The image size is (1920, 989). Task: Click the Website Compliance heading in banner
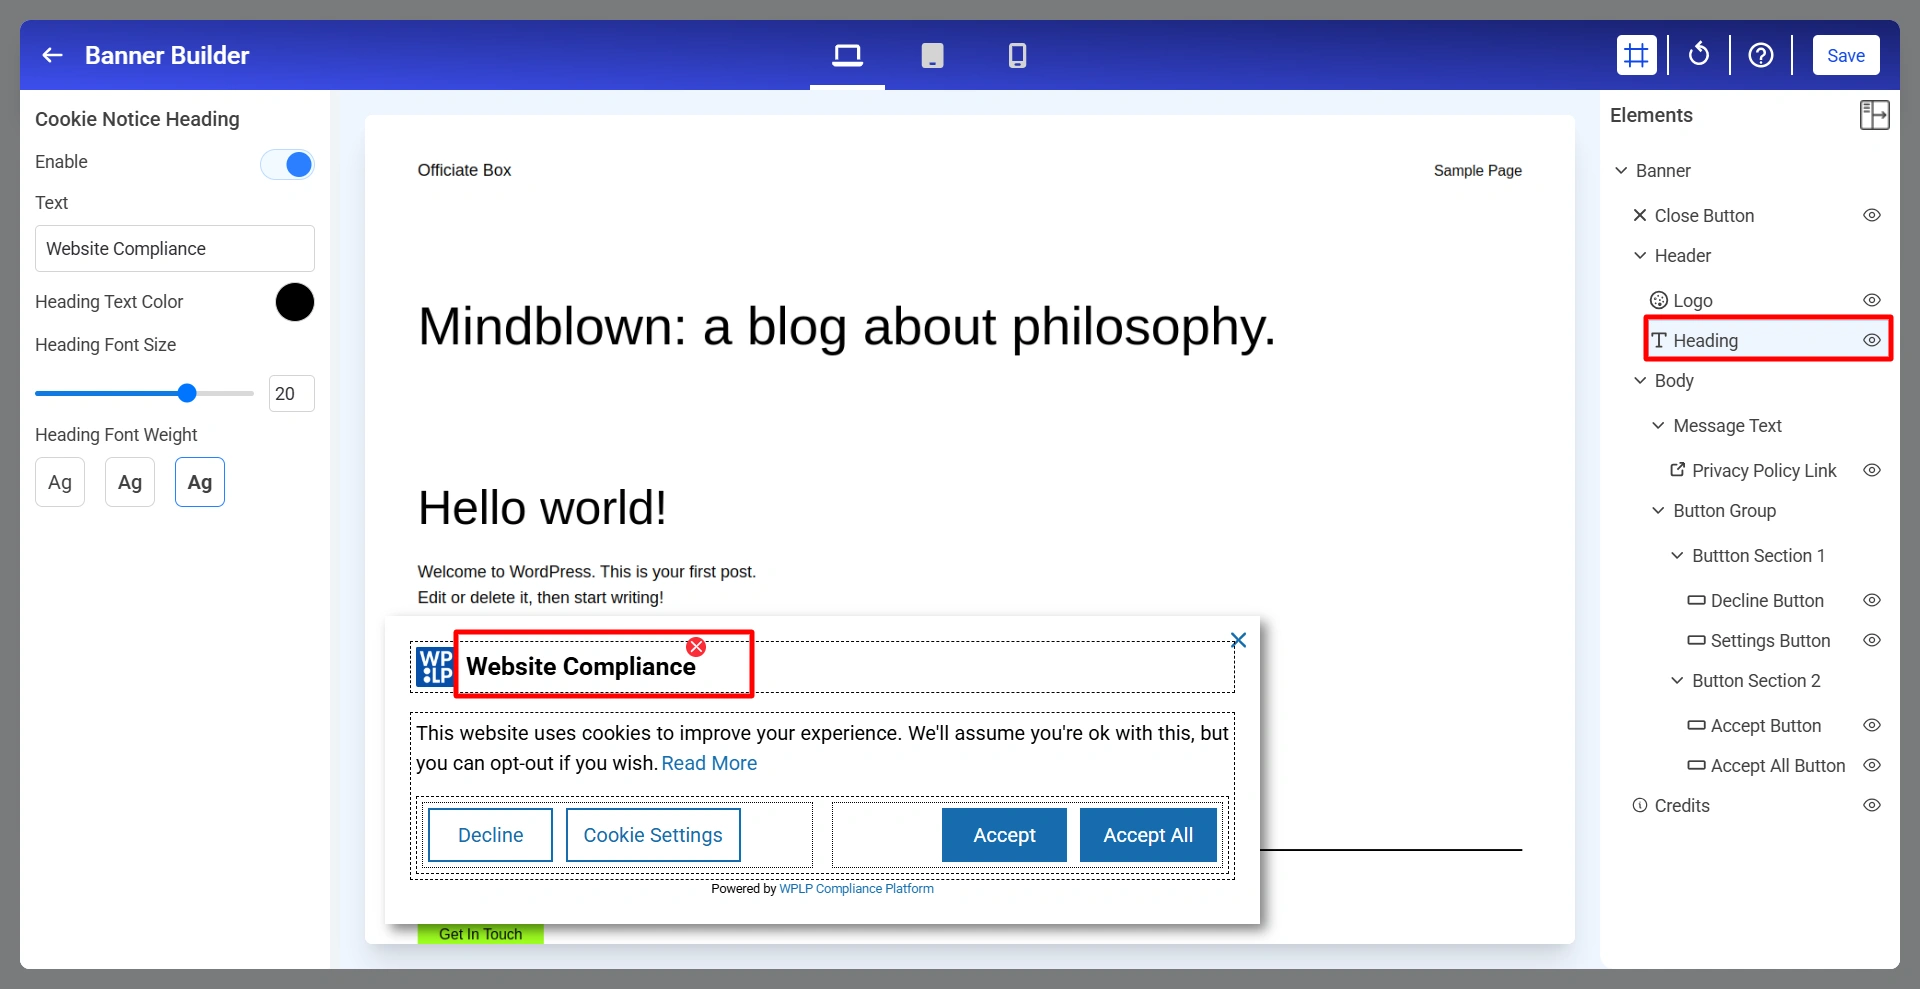[x=580, y=666]
